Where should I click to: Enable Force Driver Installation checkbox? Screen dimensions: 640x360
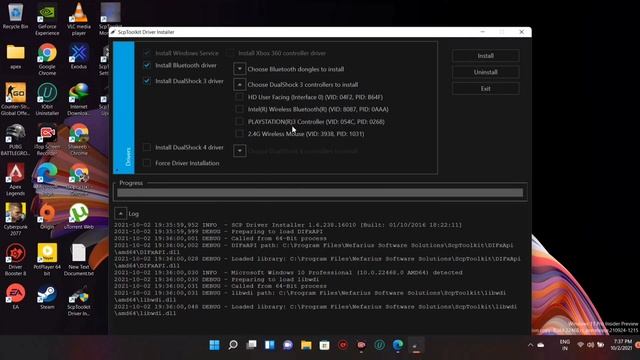click(x=147, y=163)
